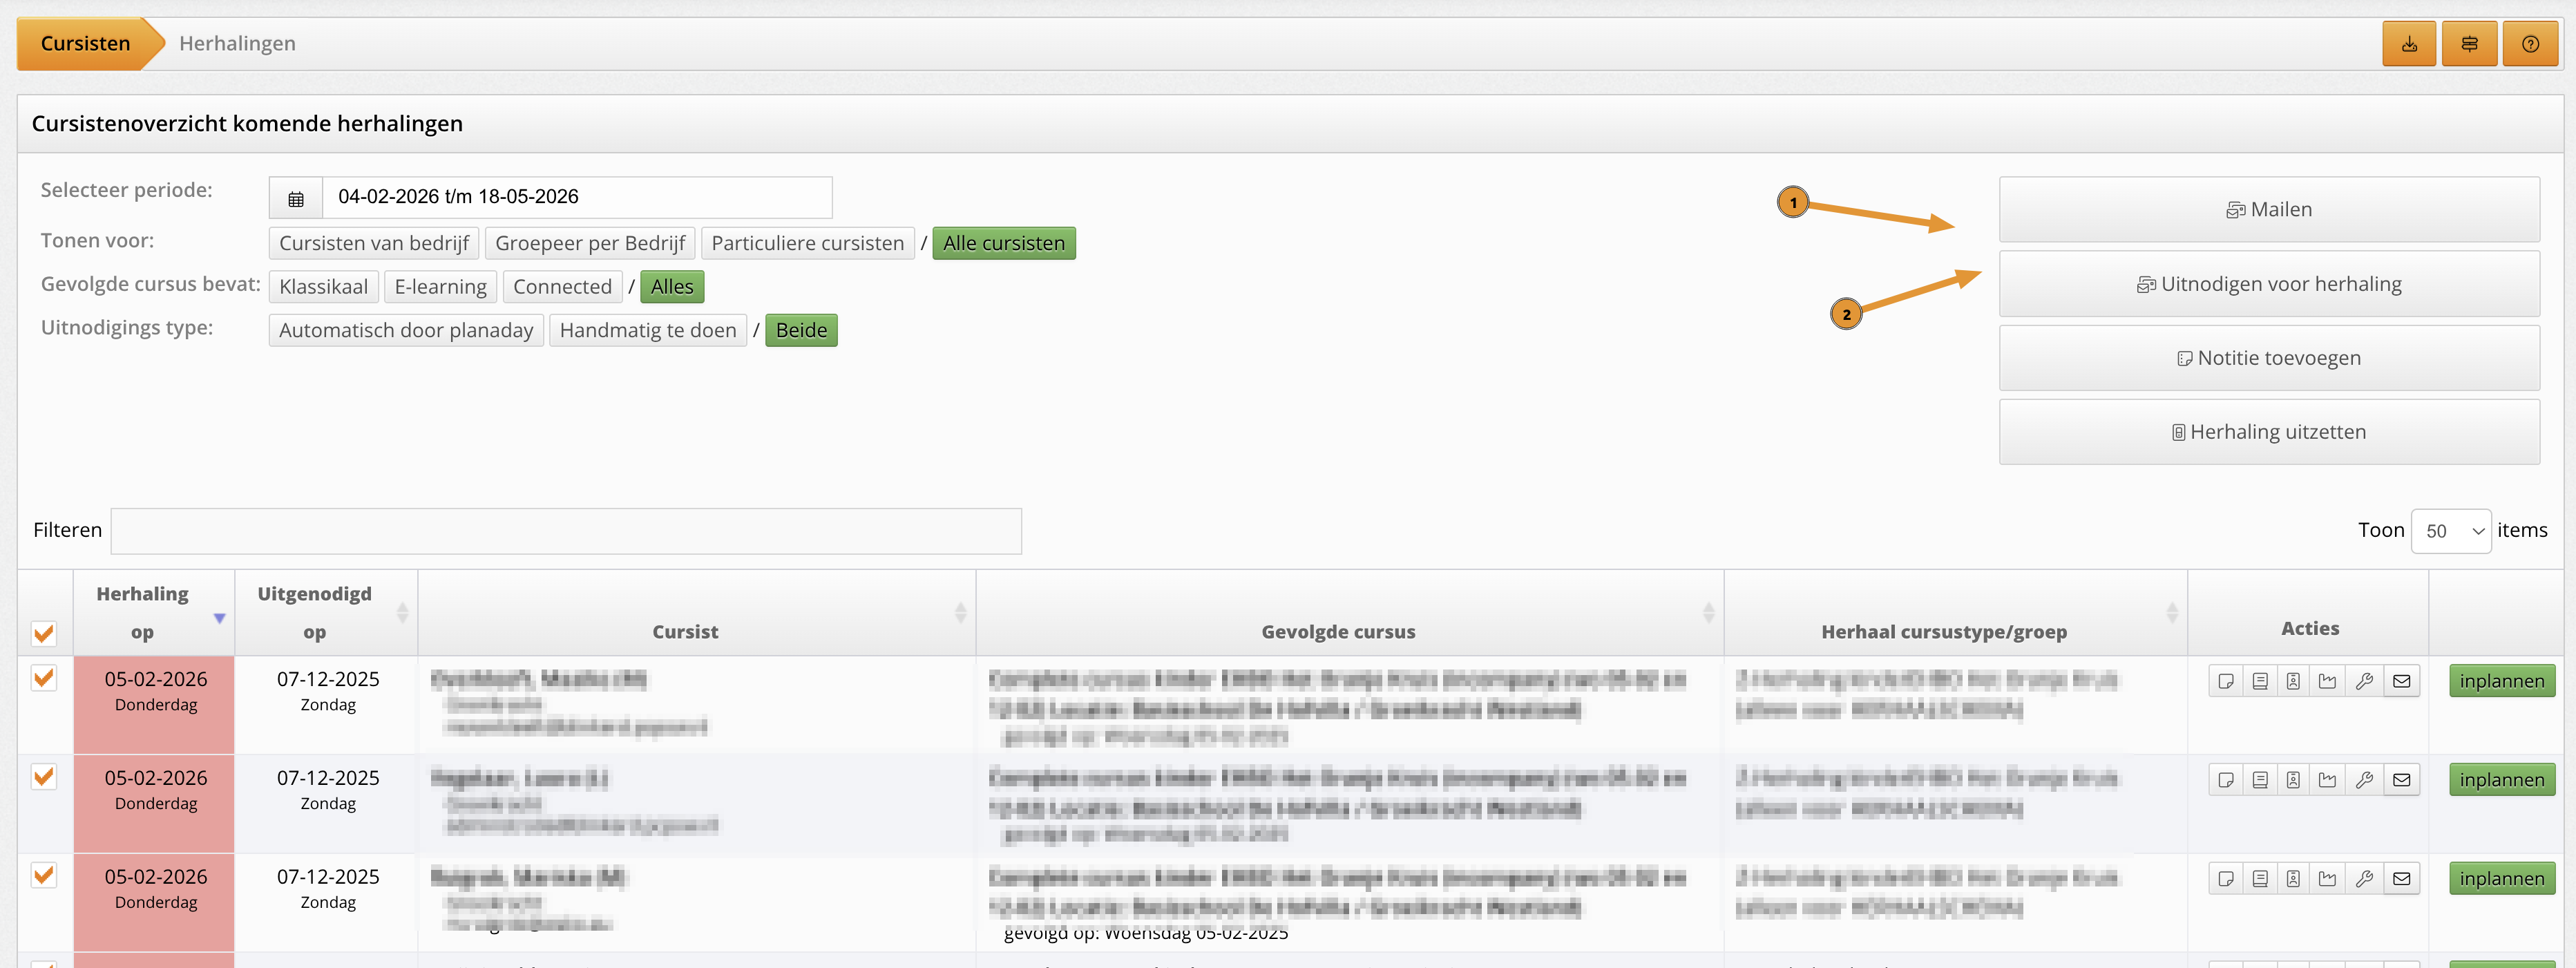Screen dimensions: 2576x968
Task: Open help via question mark icon
Action: [x=2530, y=44]
